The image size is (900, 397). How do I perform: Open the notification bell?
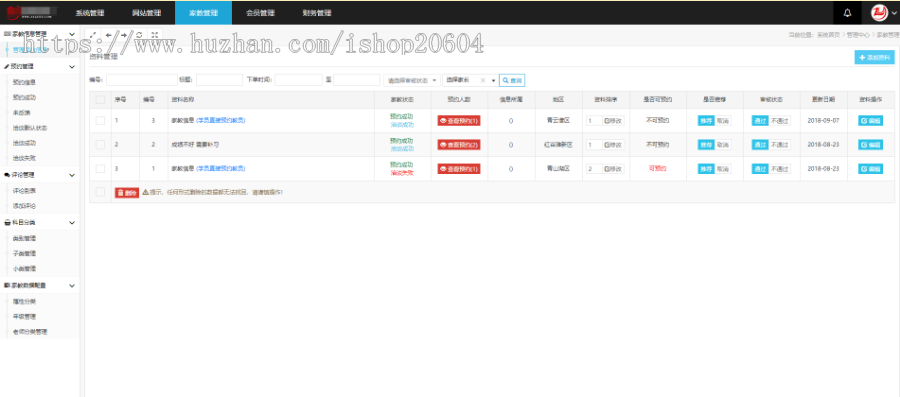(x=847, y=13)
